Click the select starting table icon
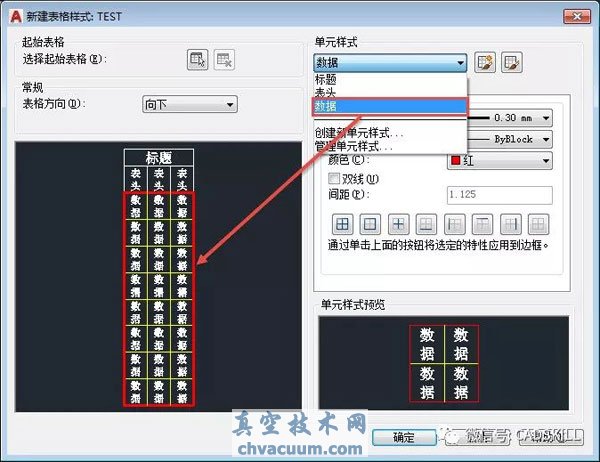 pyautogui.click(x=197, y=60)
